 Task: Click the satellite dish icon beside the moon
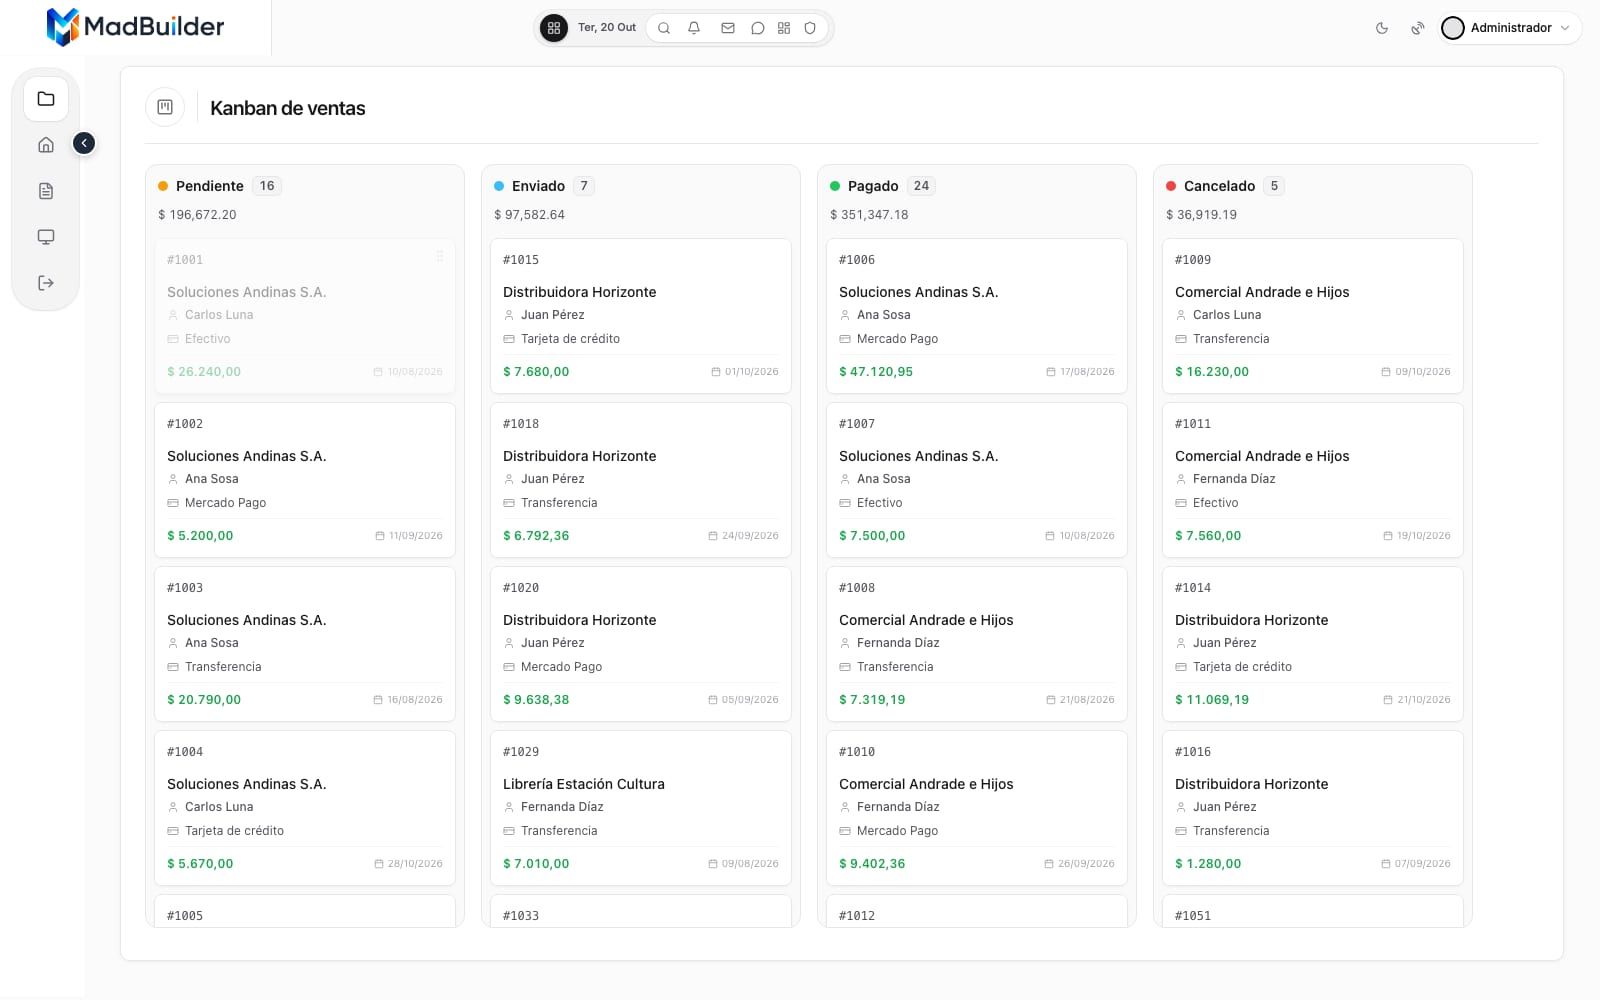click(x=1418, y=28)
